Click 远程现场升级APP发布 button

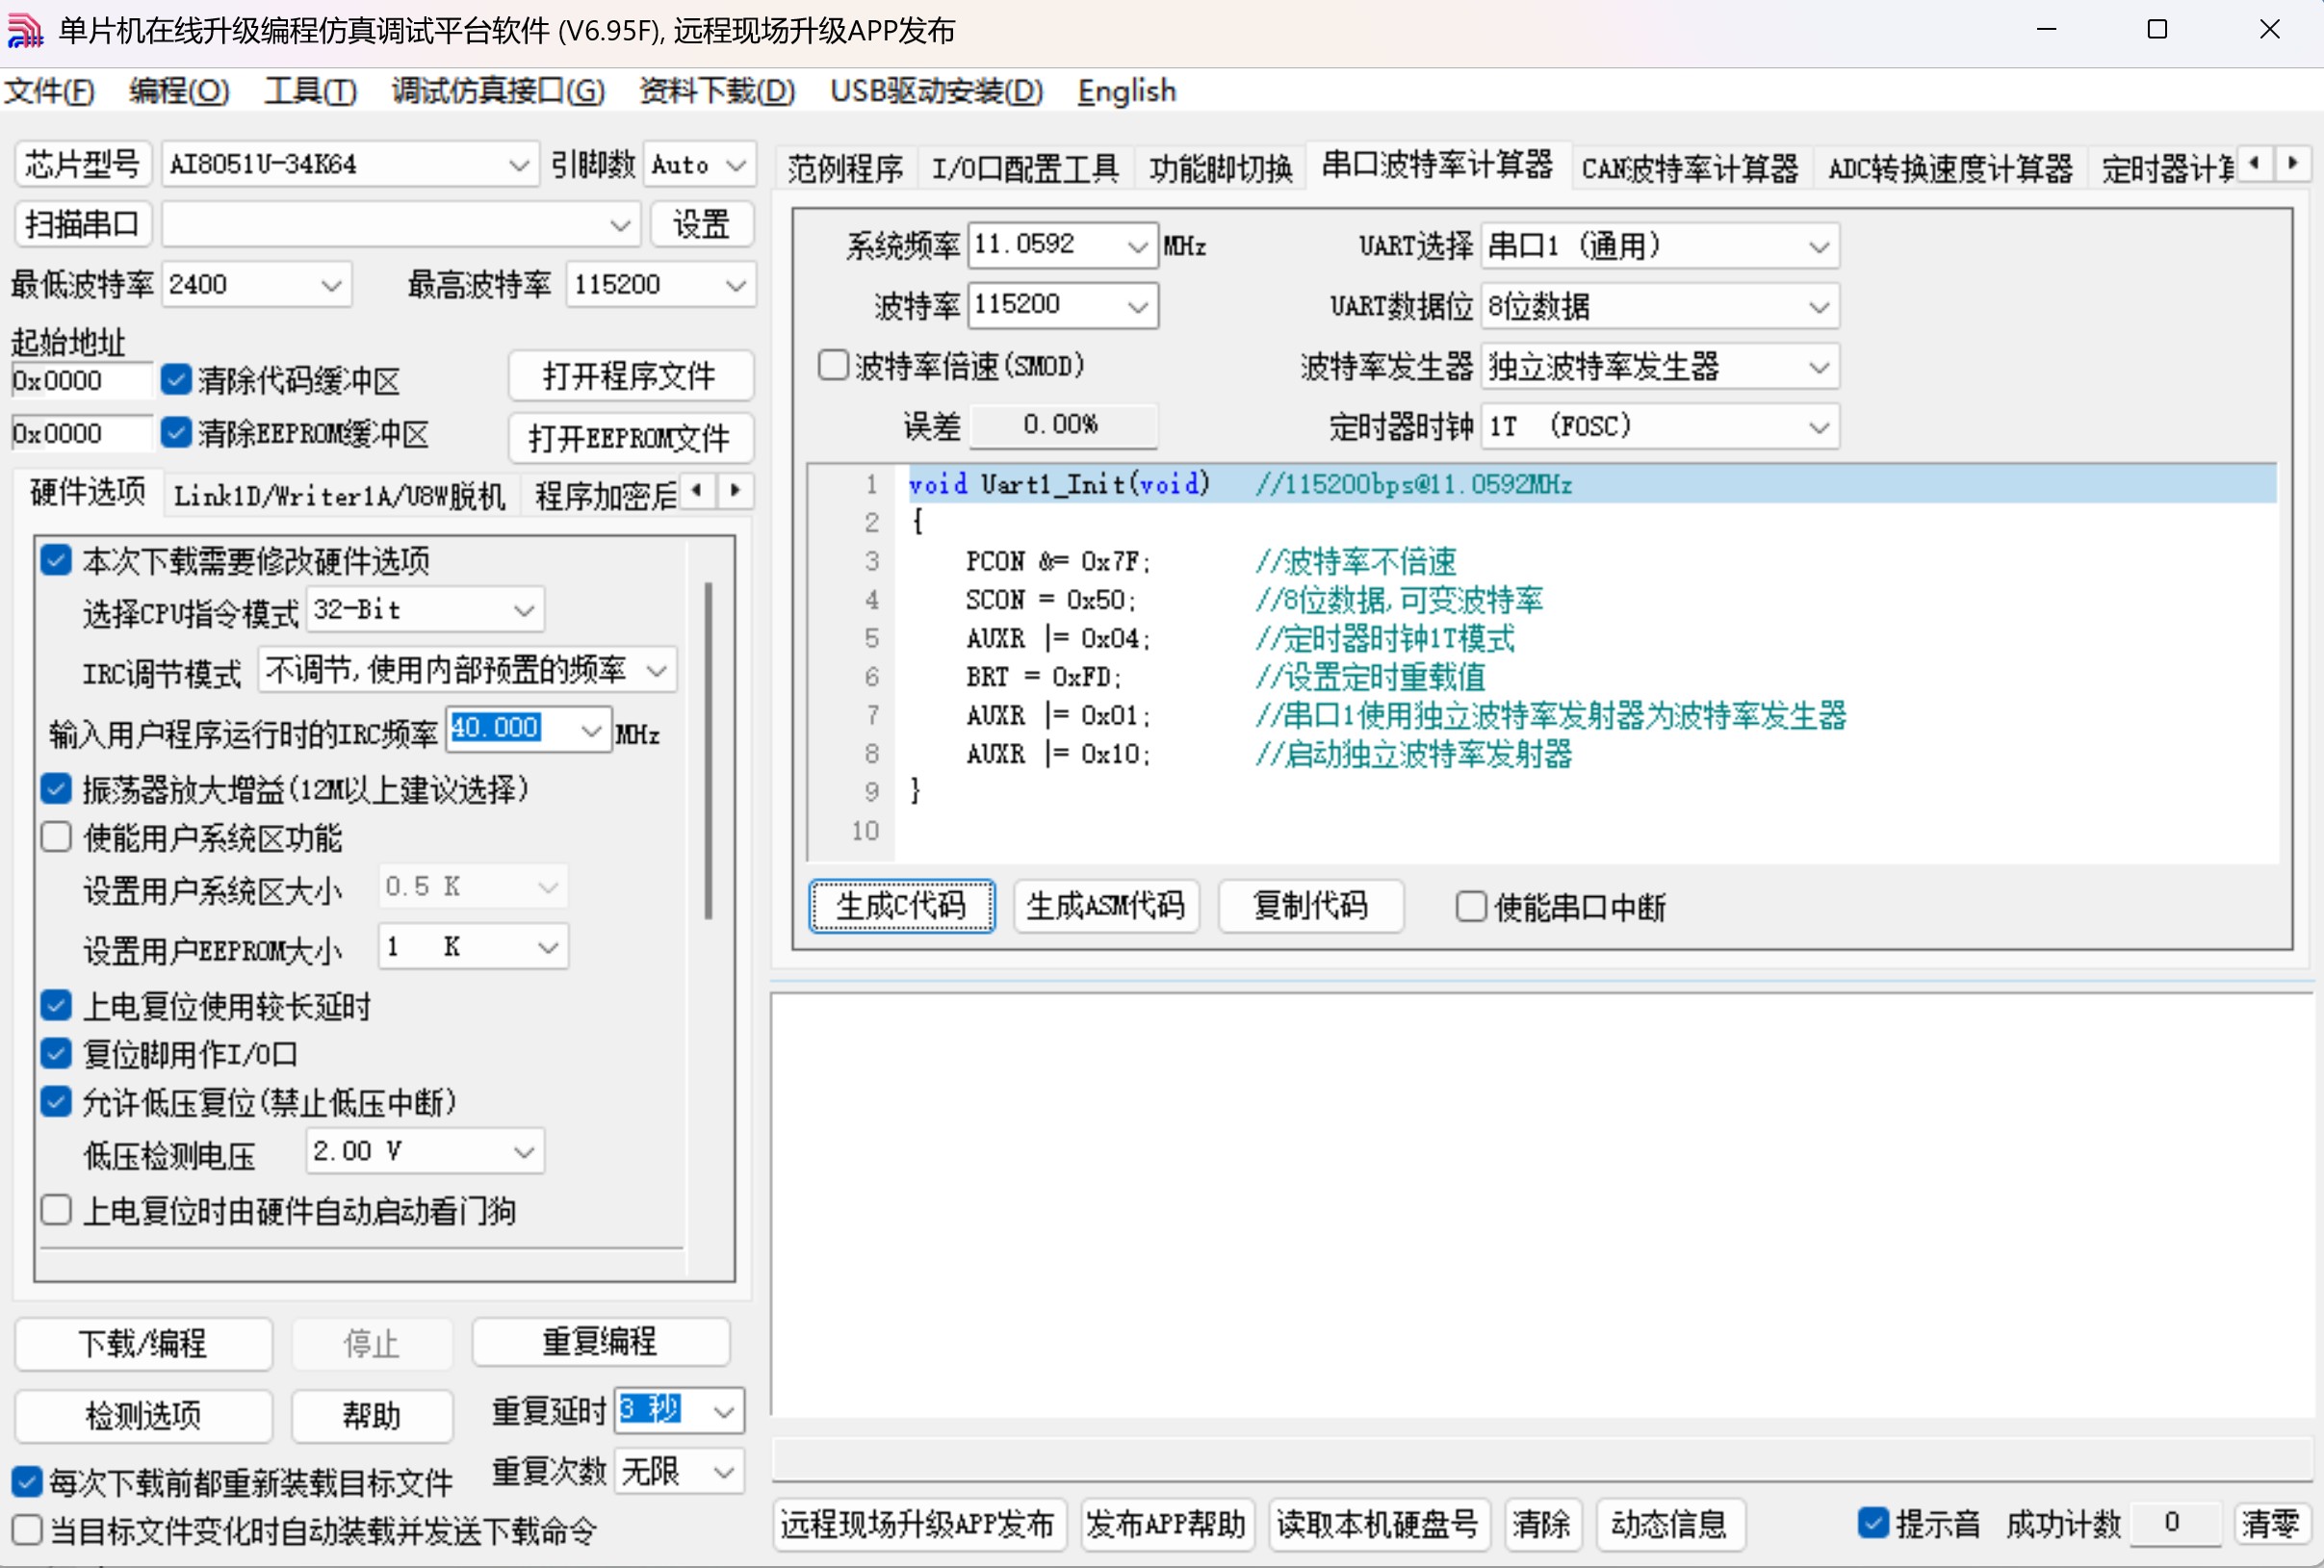(919, 1524)
